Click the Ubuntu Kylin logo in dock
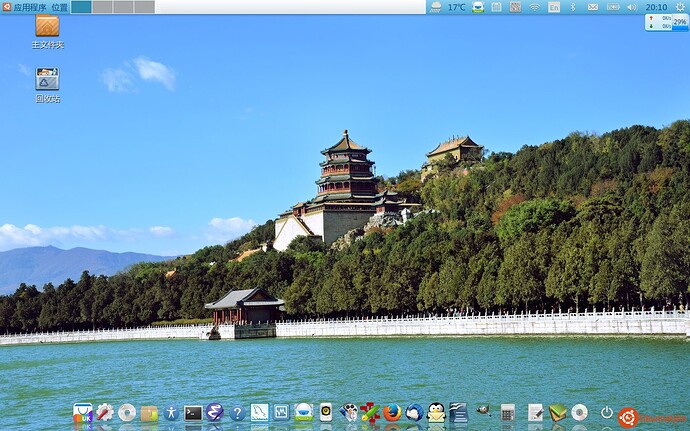The image size is (690, 431). 628,417
